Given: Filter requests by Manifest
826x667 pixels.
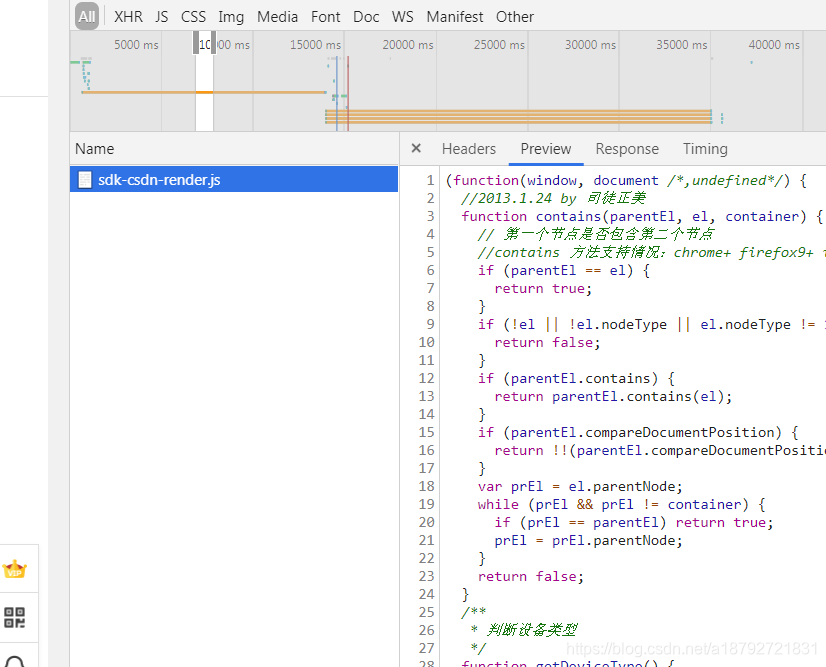Looking at the screenshot, I should (455, 17).
